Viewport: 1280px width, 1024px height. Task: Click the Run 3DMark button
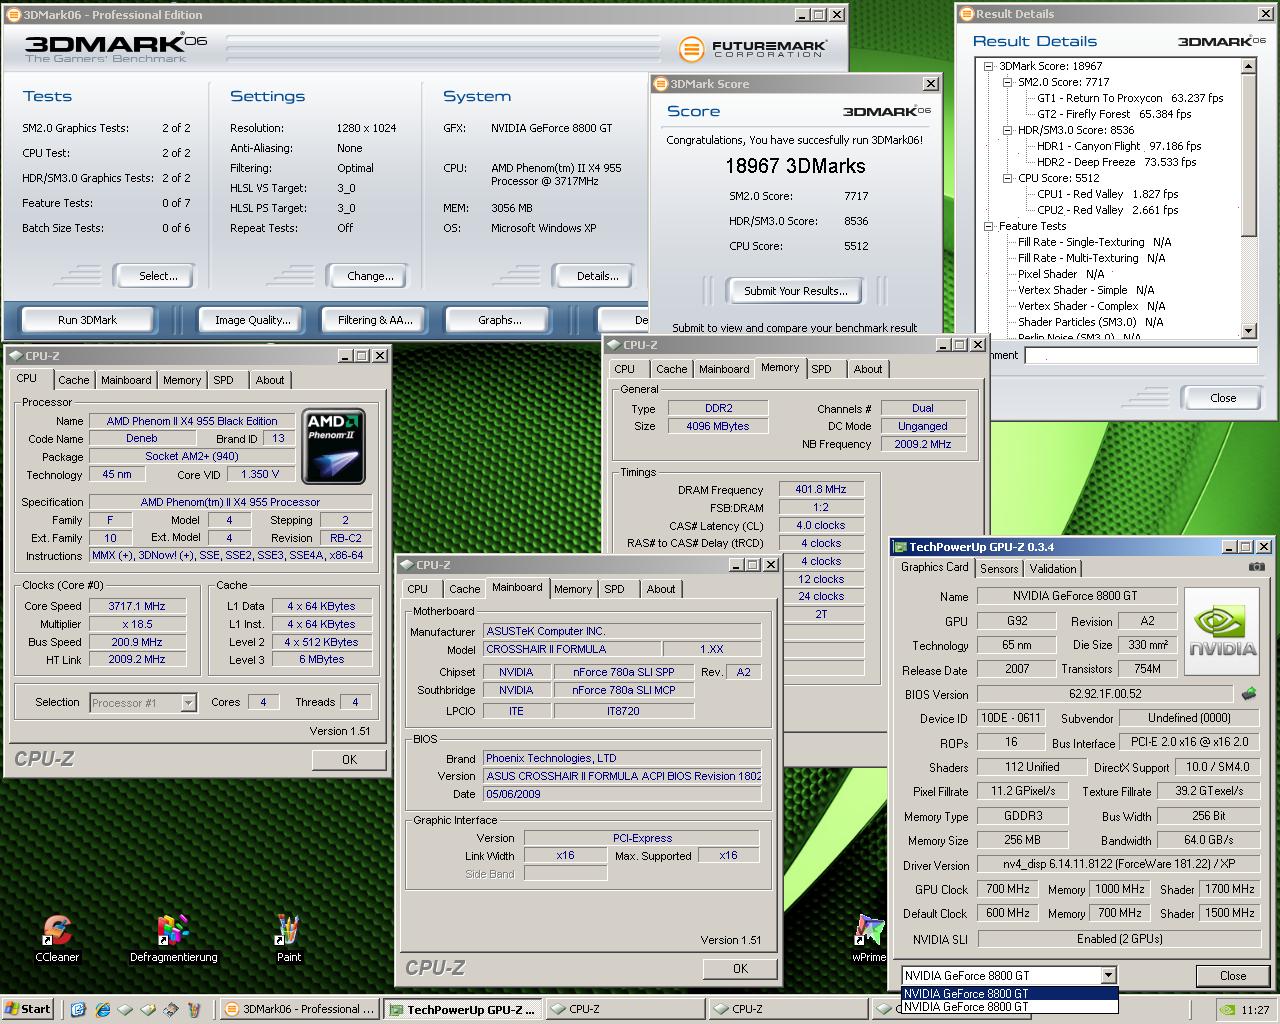pos(87,320)
